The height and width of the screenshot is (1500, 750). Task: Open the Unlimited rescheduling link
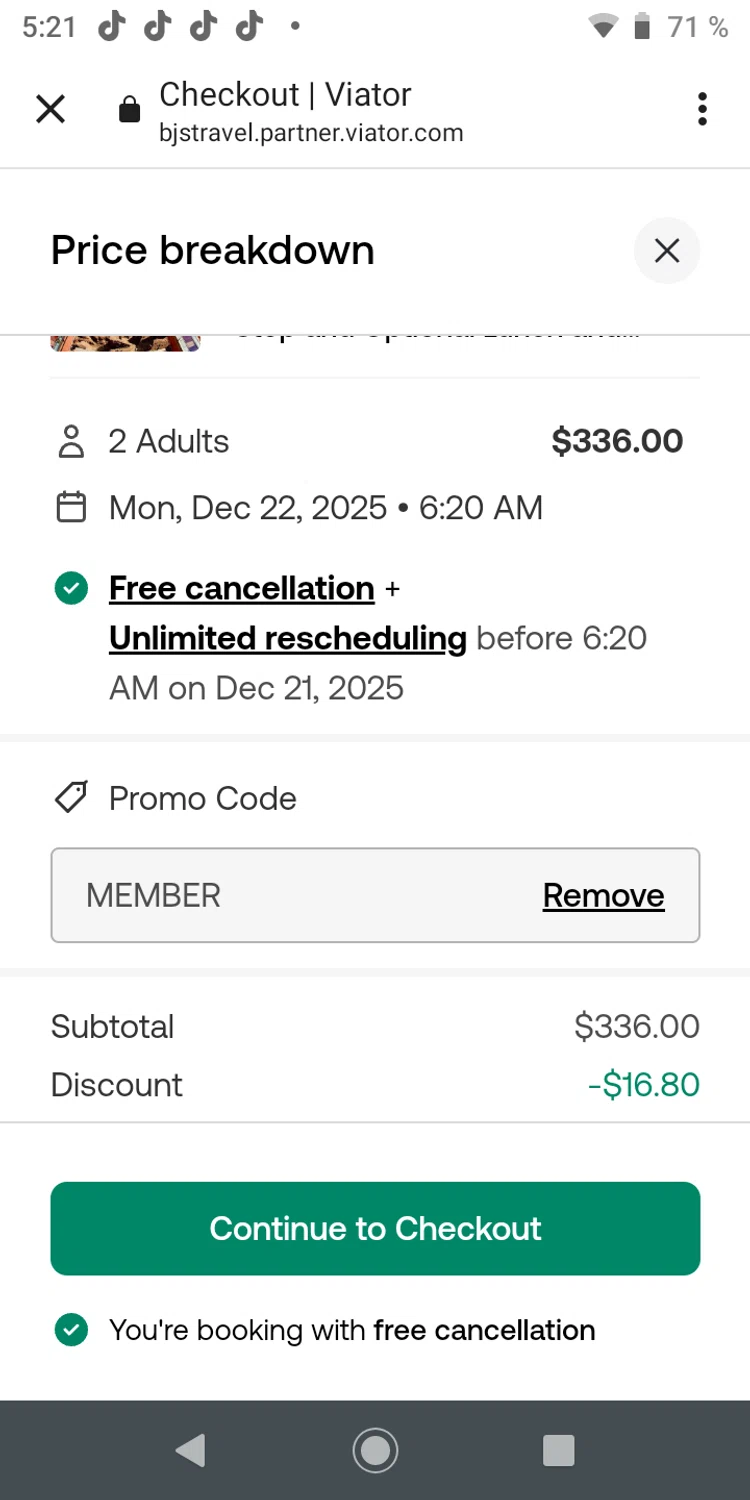tap(287, 638)
